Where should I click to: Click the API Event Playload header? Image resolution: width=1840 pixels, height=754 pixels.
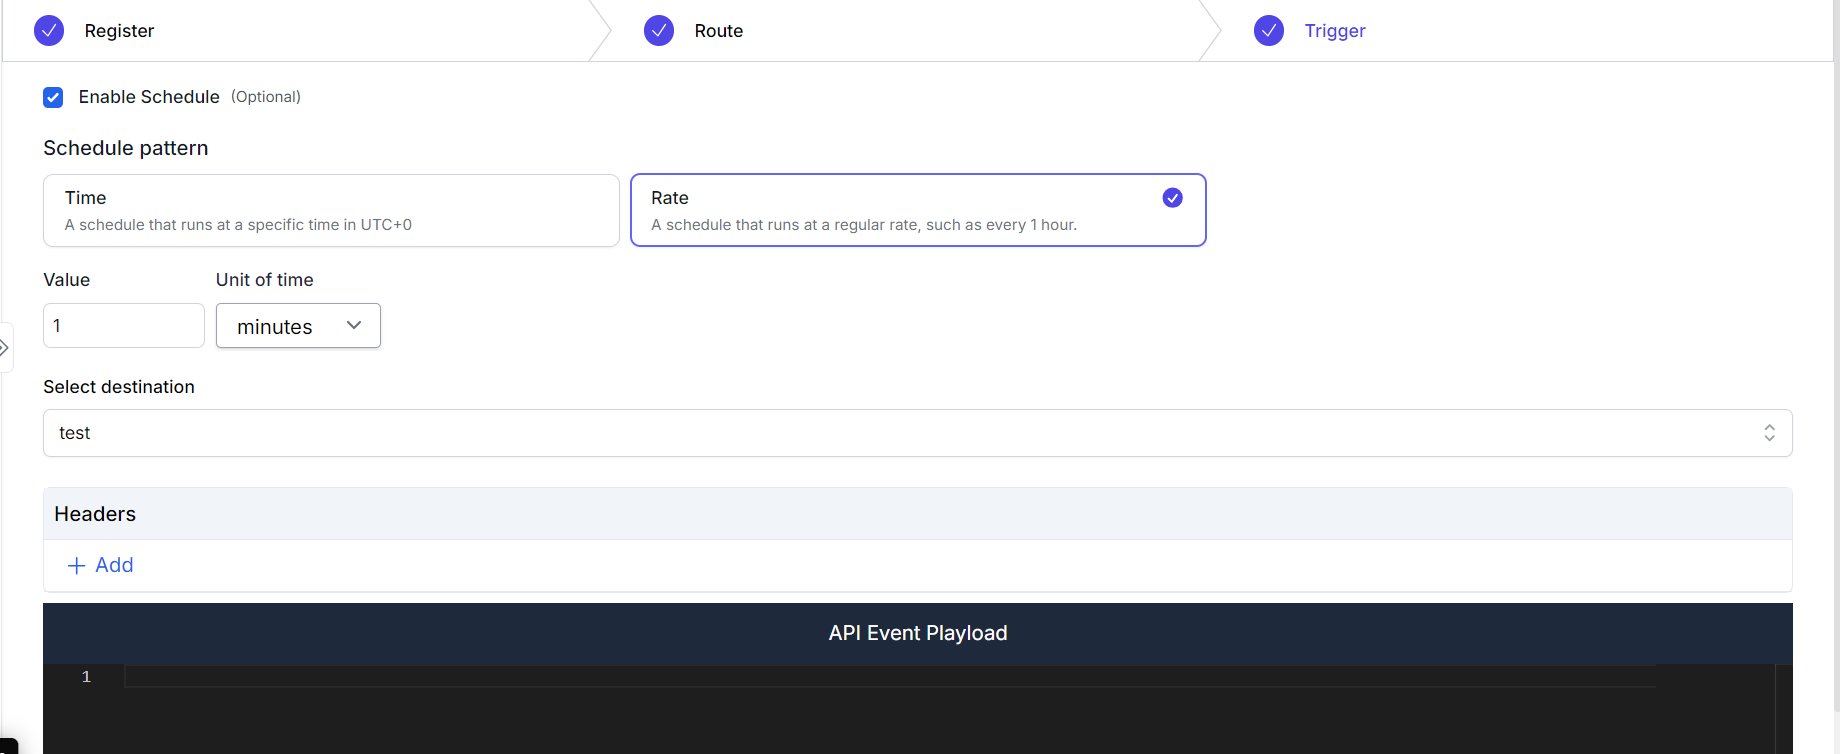pos(918,633)
